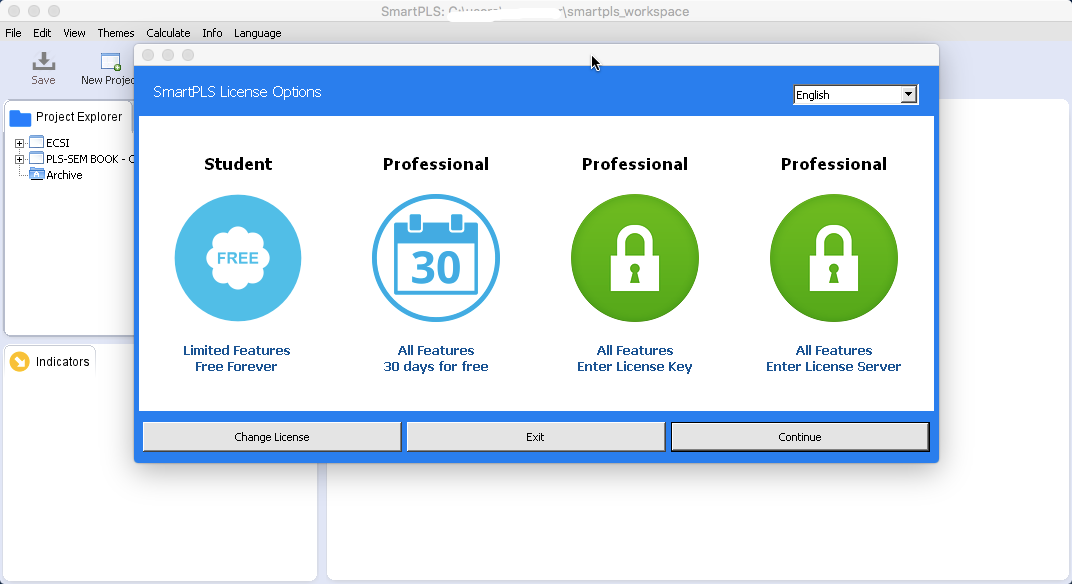Click the ECSI project icon
The image size is (1072, 584).
(37, 142)
